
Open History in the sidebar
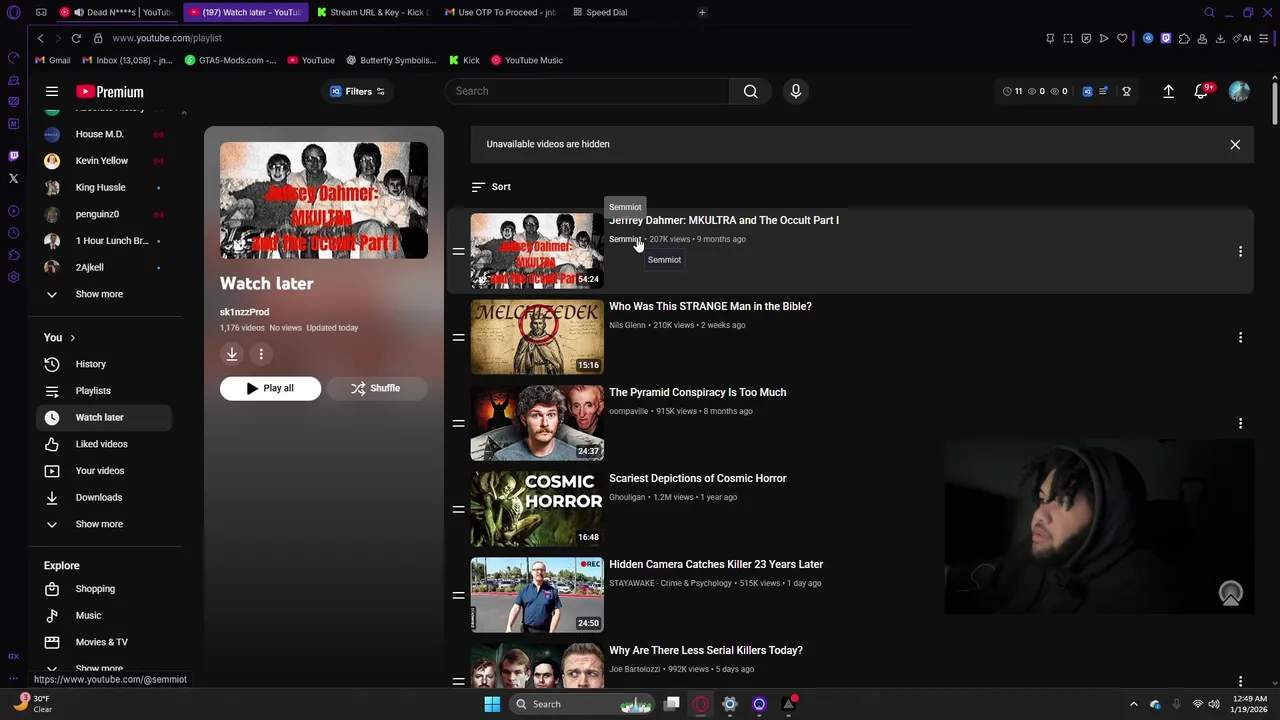tap(90, 364)
